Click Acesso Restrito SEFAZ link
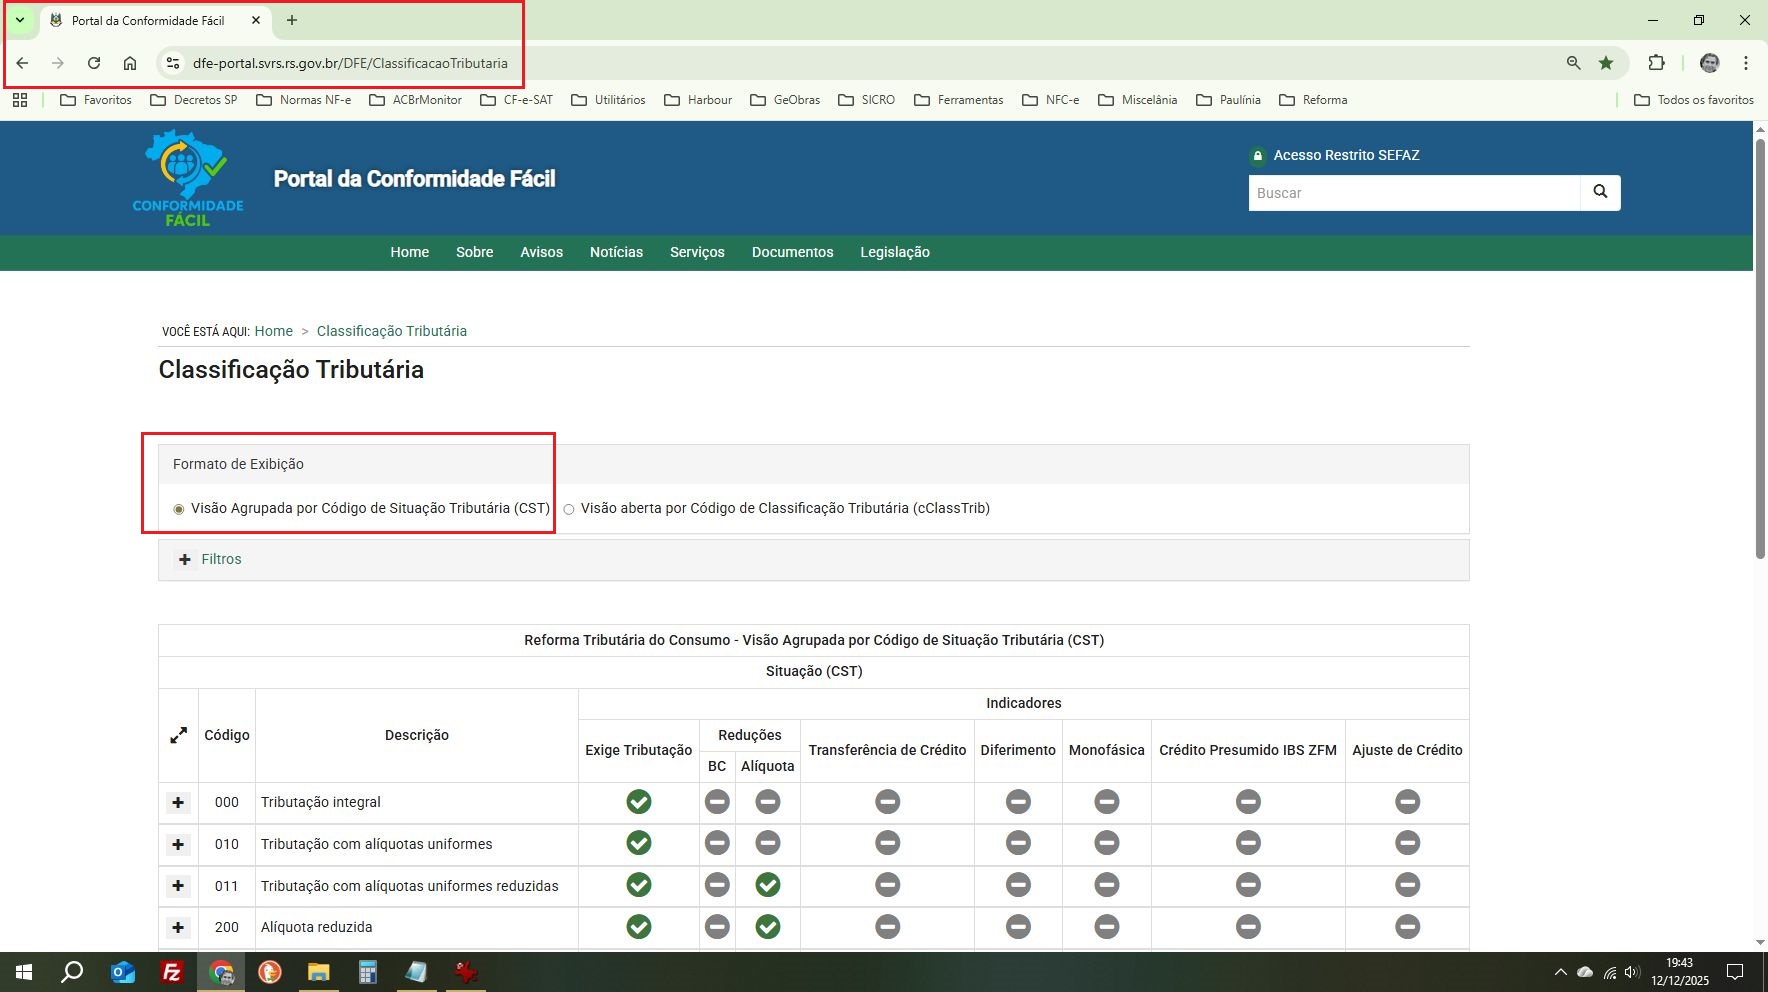Image resolution: width=1768 pixels, height=992 pixels. click(x=1345, y=155)
